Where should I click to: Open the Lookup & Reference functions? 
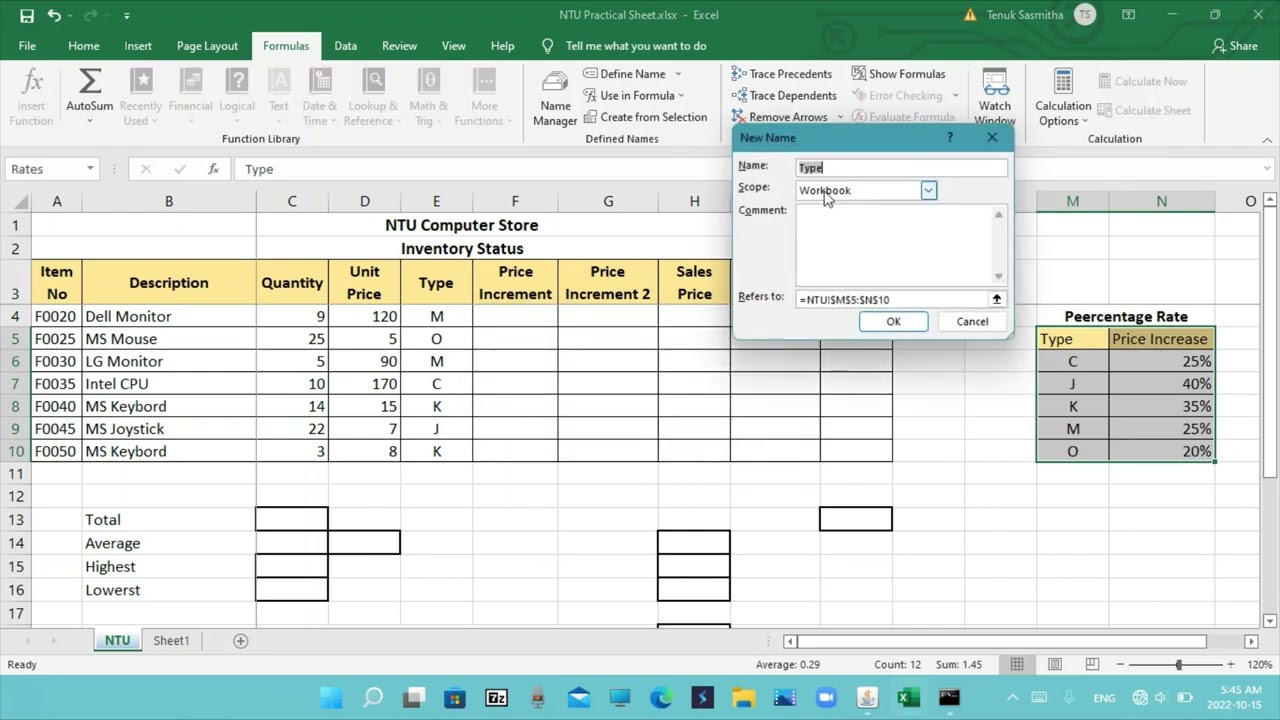coord(373,98)
